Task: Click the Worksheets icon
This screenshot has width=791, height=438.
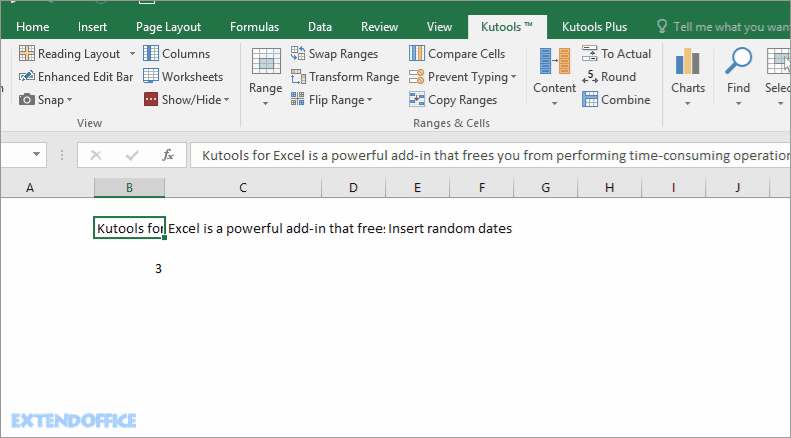Action: [151, 76]
